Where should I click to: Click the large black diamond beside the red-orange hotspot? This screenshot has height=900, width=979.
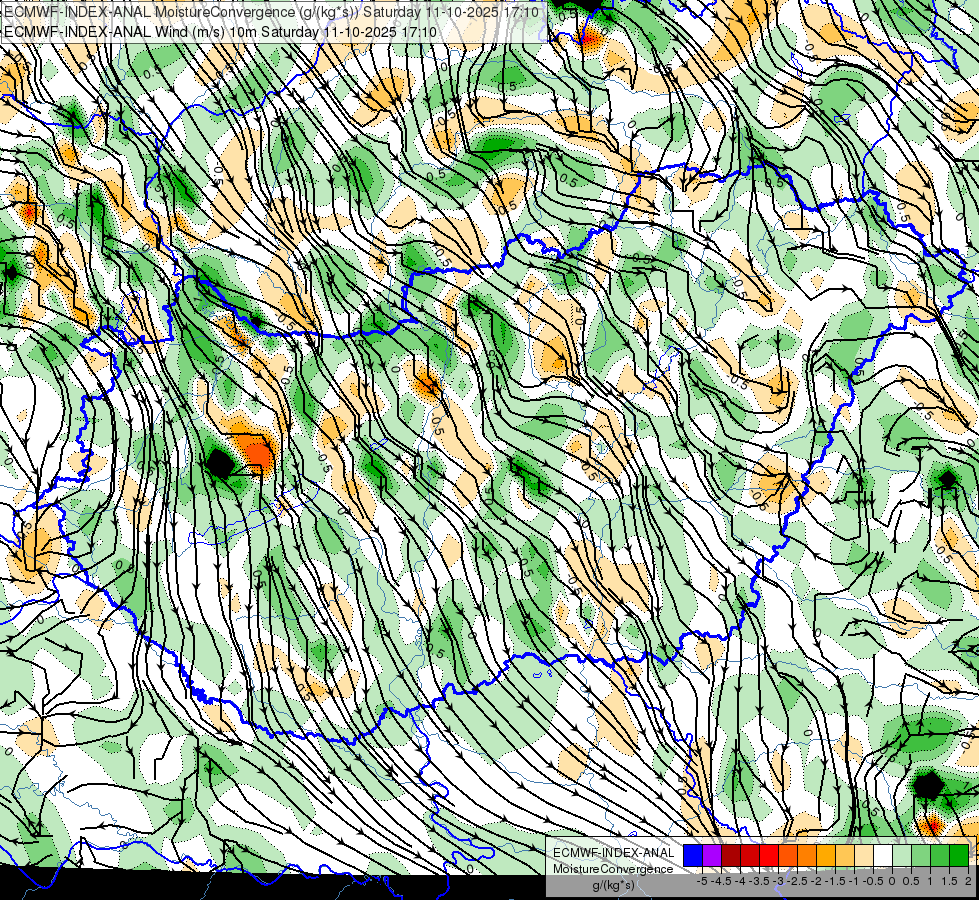click(x=220, y=464)
